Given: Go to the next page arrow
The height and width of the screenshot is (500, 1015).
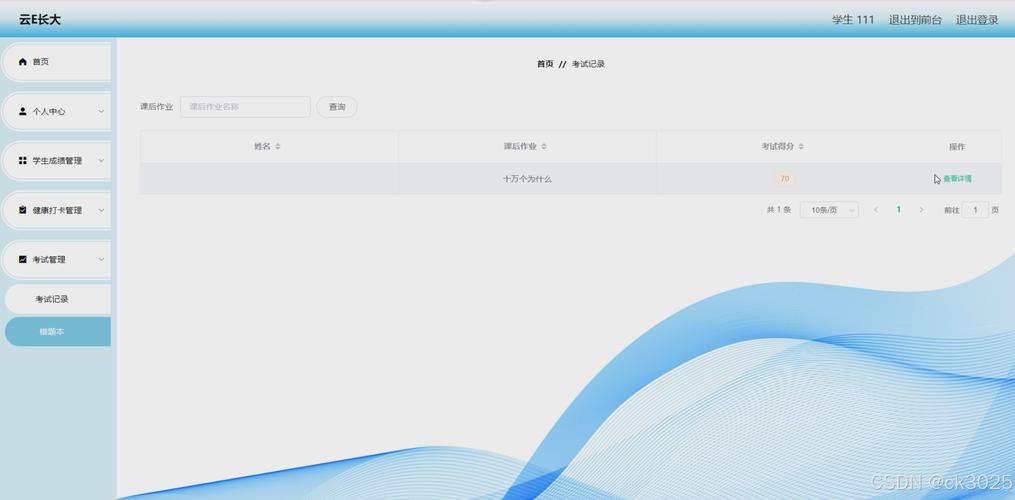Looking at the screenshot, I should tap(921, 210).
